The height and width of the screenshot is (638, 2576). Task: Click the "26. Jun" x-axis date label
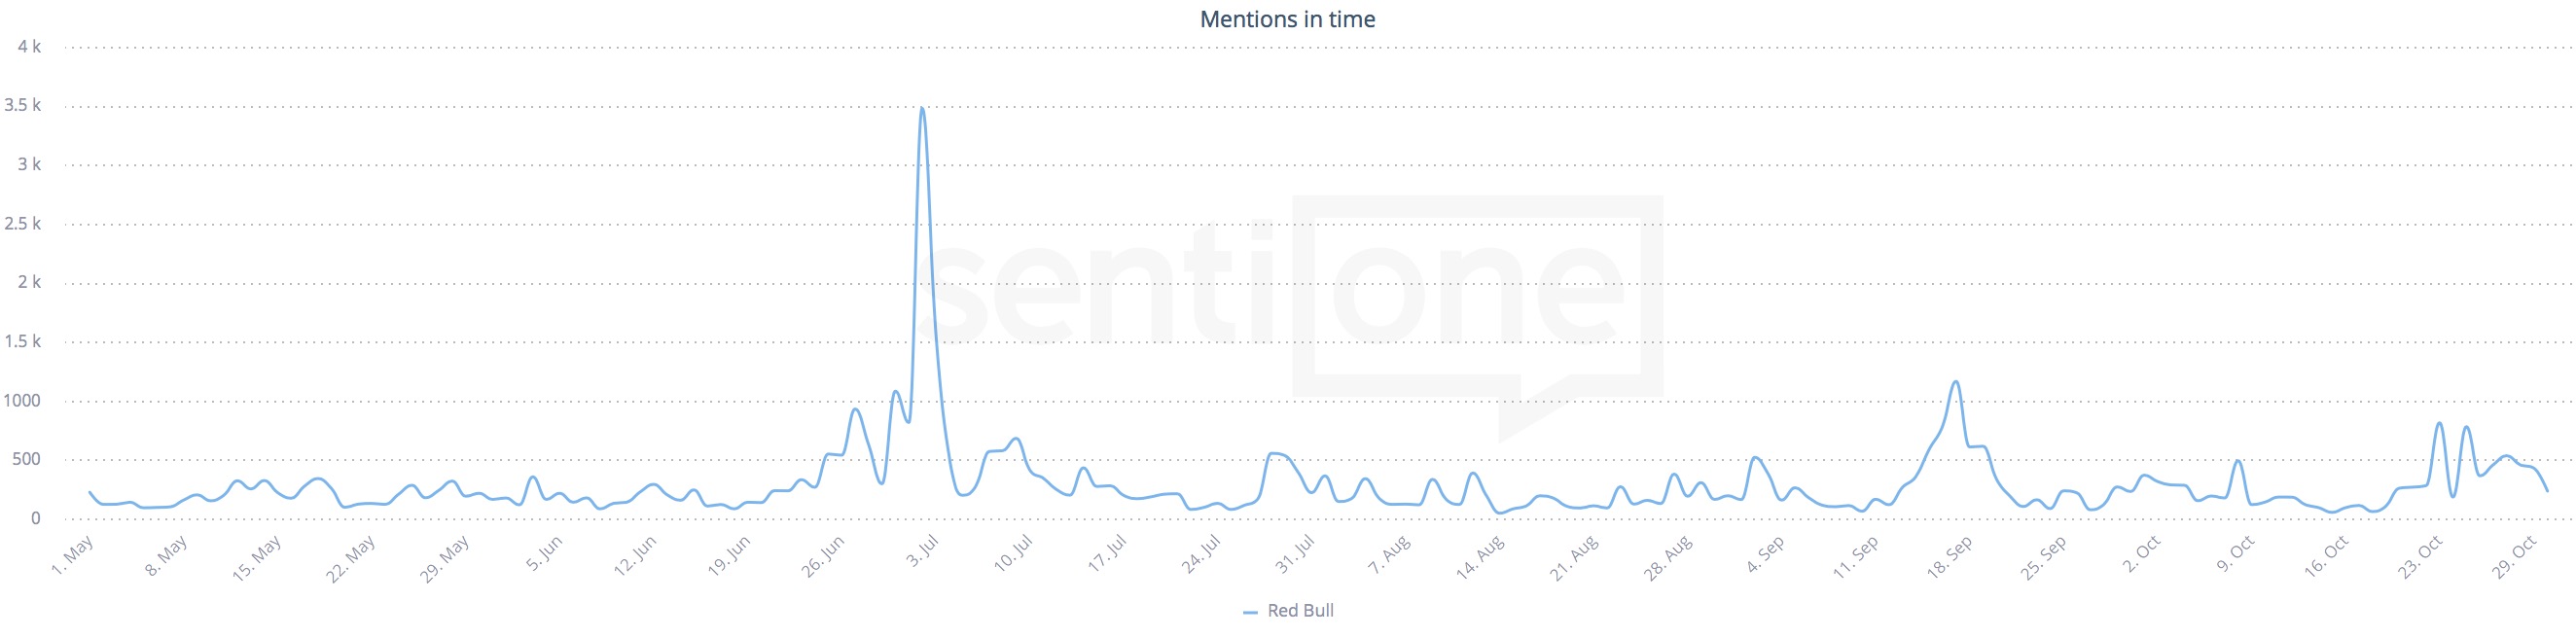tap(823, 557)
